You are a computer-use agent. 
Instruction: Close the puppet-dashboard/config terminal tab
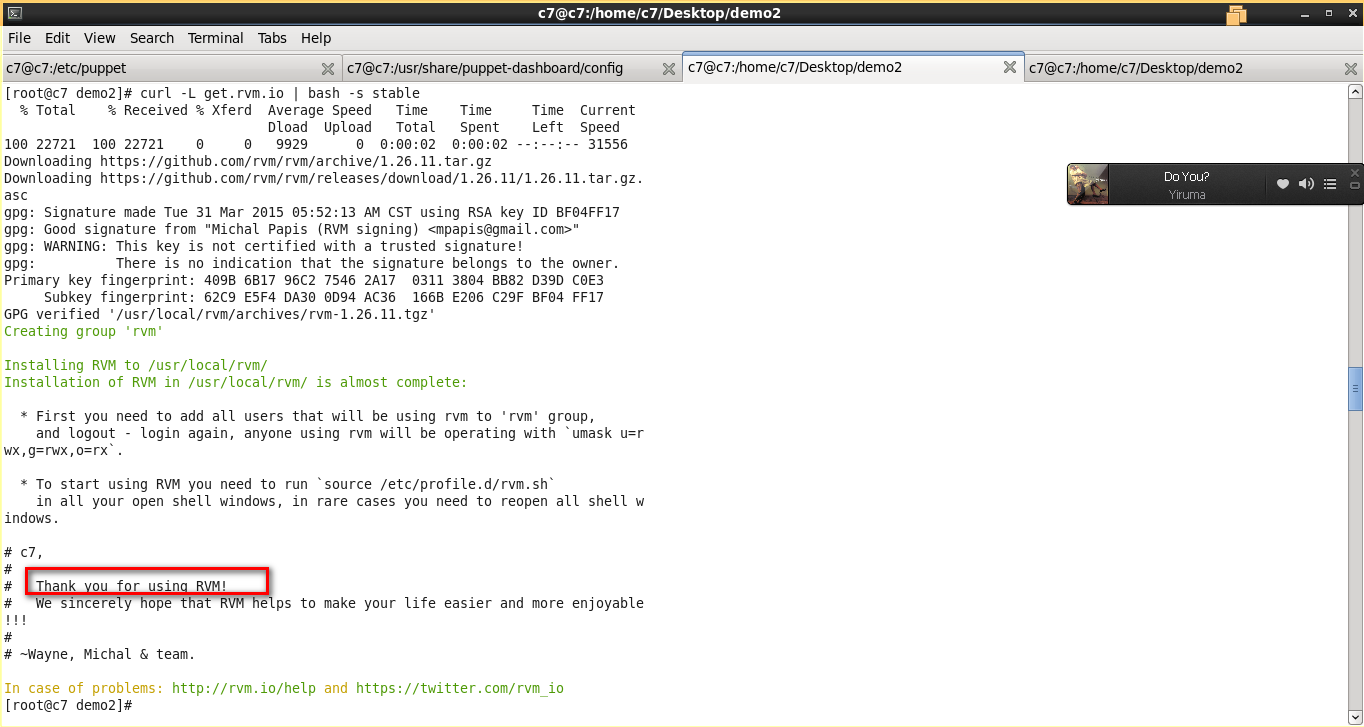pyautogui.click(x=669, y=68)
